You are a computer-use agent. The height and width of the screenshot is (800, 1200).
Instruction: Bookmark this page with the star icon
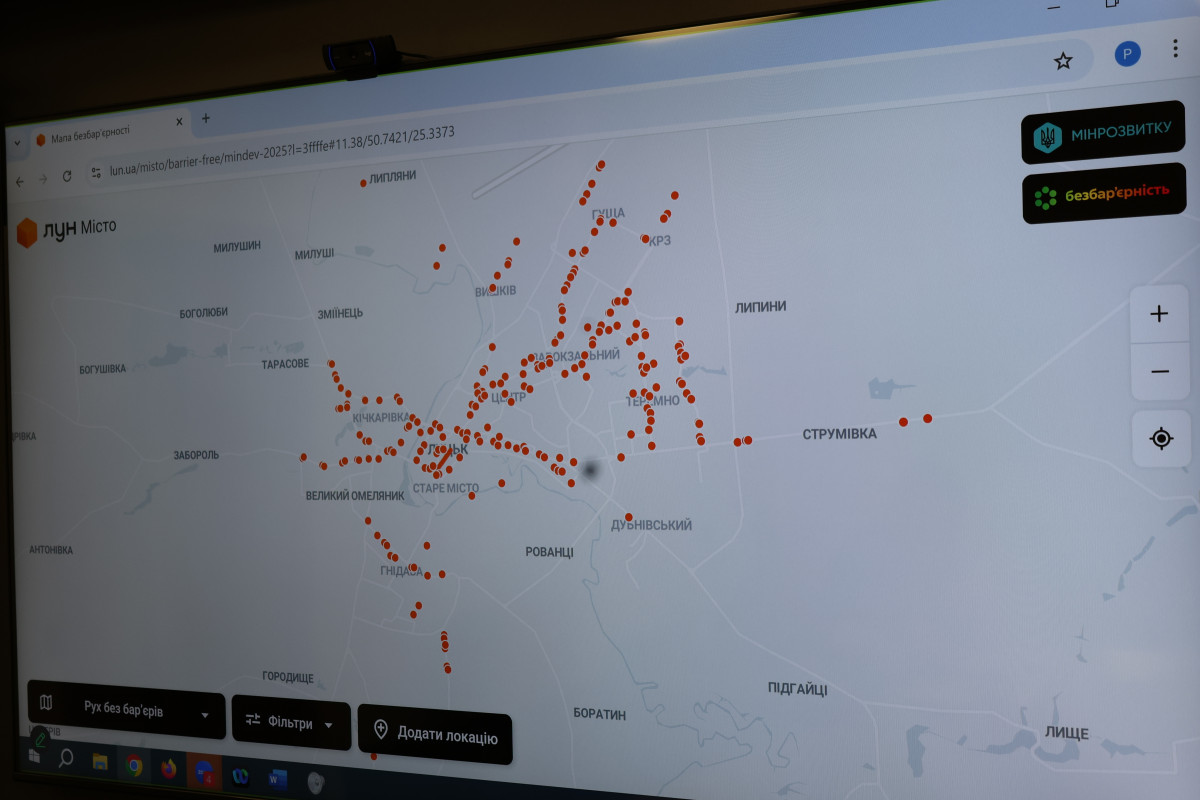[1063, 61]
